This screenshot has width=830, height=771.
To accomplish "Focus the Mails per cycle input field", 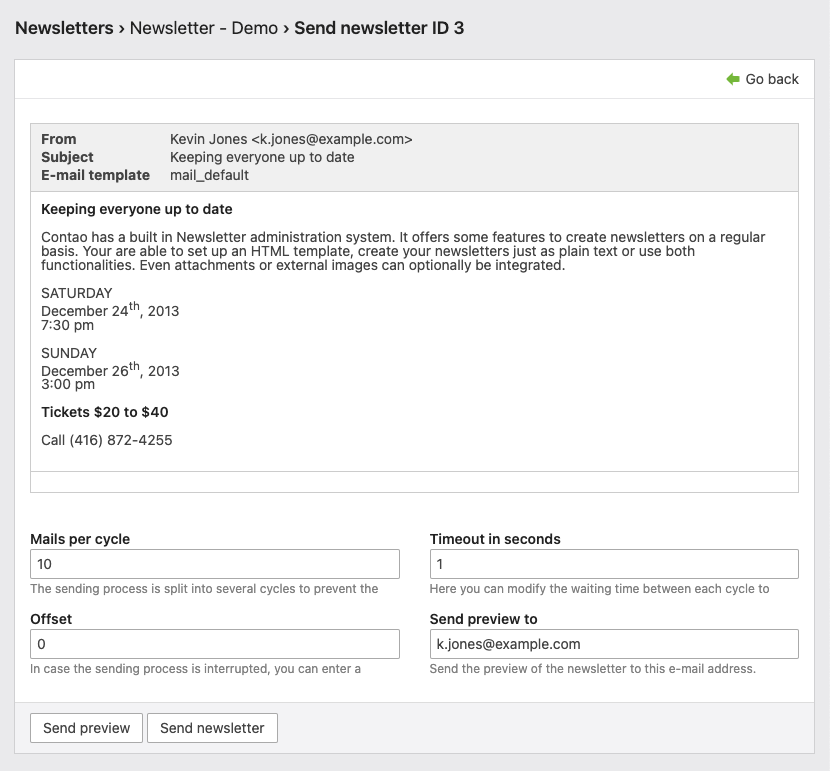I will (x=215, y=564).
